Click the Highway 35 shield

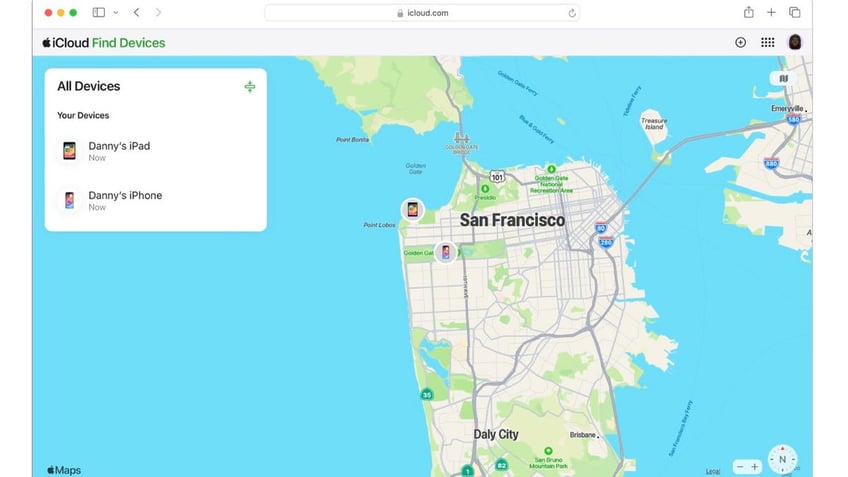point(427,394)
